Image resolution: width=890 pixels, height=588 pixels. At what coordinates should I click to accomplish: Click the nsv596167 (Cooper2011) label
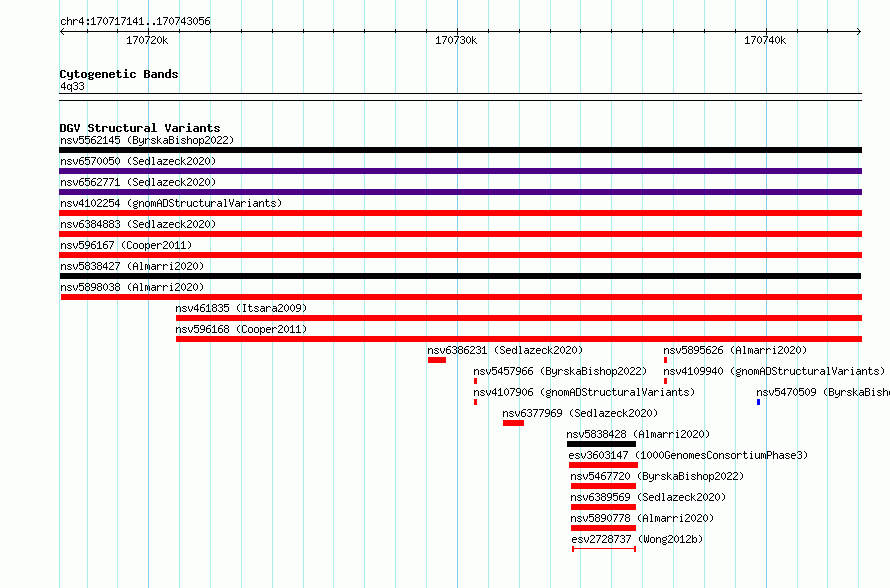pyautogui.click(x=126, y=245)
